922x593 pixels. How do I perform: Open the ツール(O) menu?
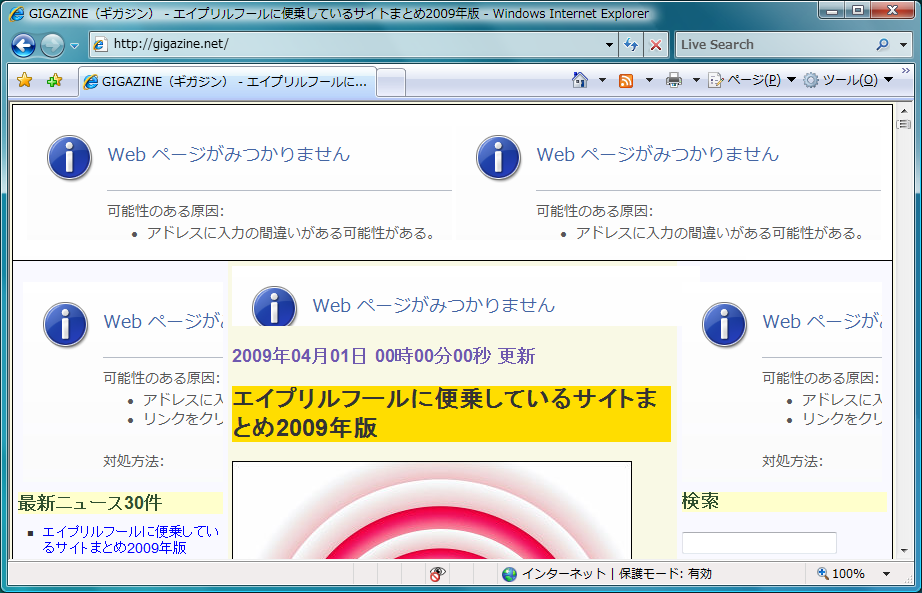click(x=848, y=80)
